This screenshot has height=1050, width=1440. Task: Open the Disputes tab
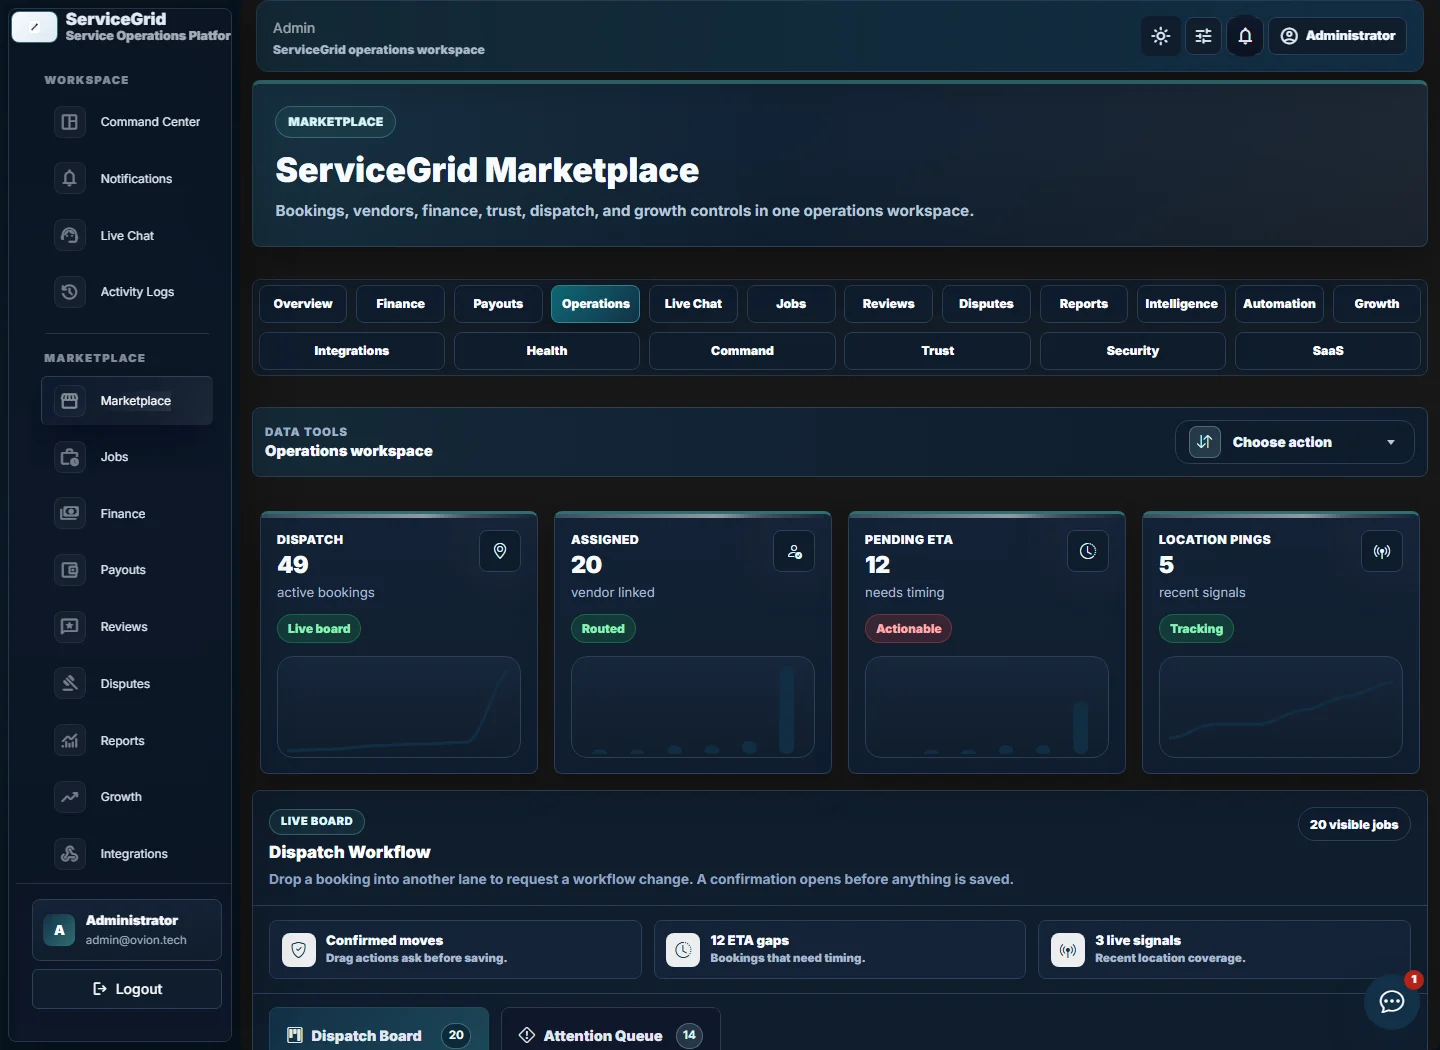[986, 304]
